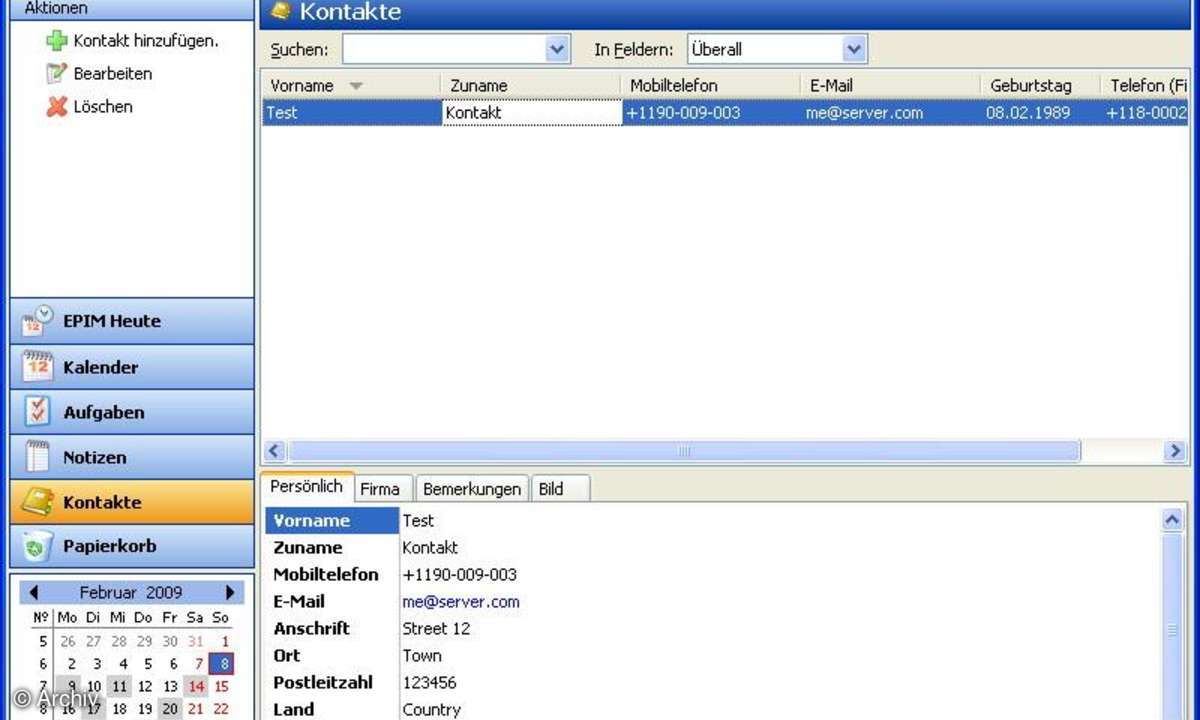1200x720 pixels.
Task: Click the details pane scroll up arrow
Action: 1173,520
